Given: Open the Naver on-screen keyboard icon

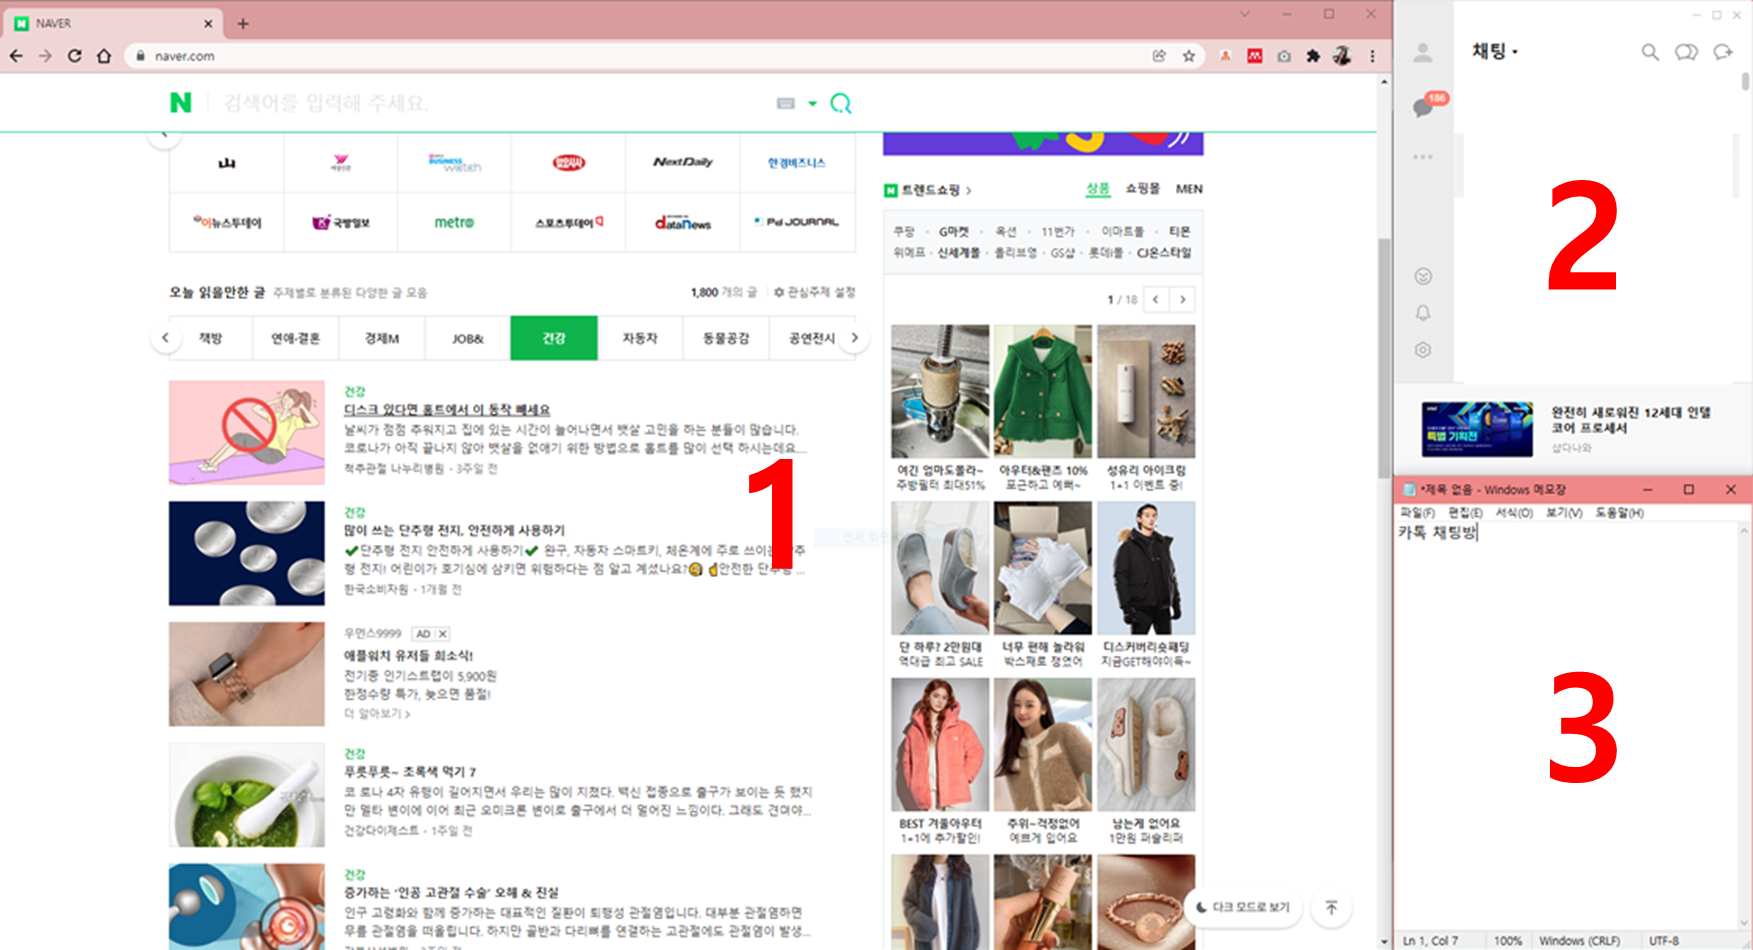Looking at the screenshot, I should coord(786,103).
